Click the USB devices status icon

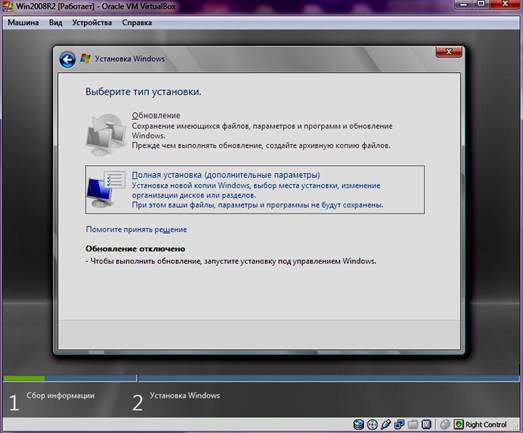(386, 424)
